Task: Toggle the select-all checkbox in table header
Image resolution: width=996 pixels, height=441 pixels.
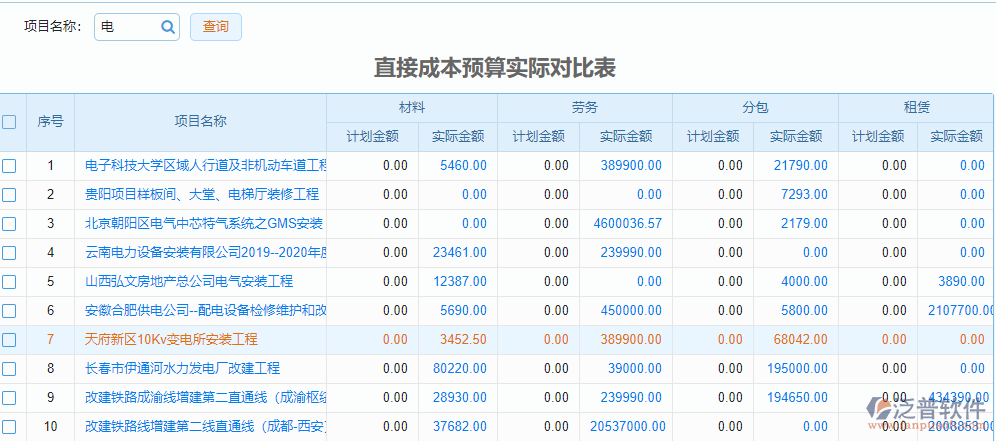Action: pyautogui.click(x=9, y=122)
